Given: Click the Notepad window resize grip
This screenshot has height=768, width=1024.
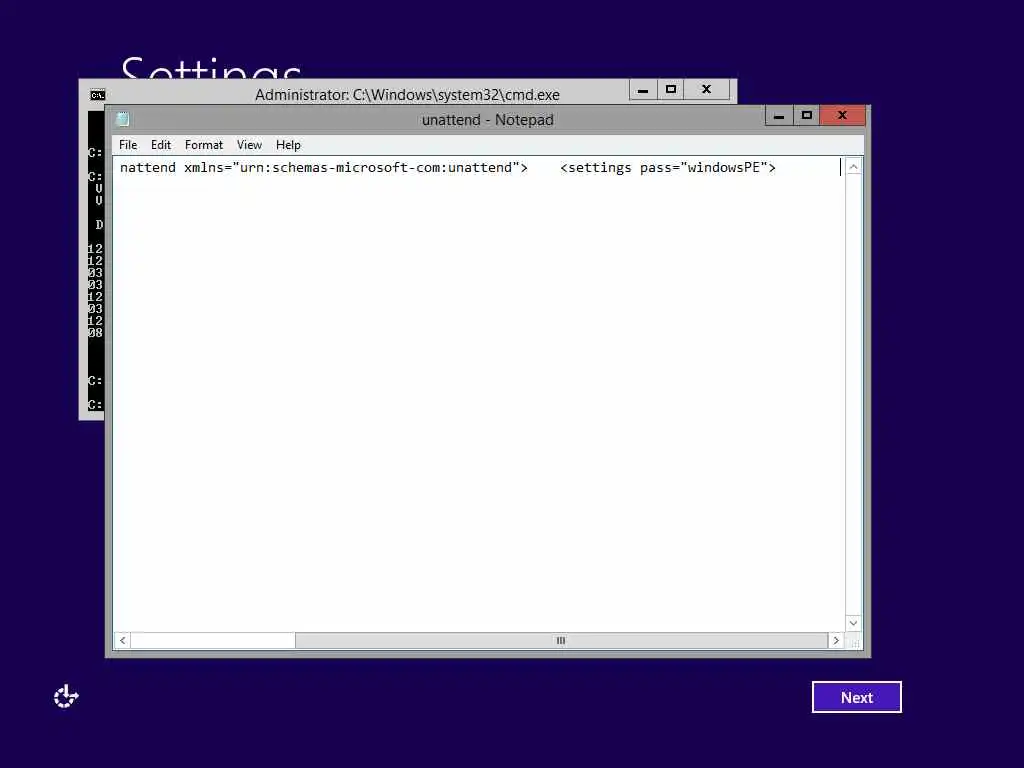Looking at the screenshot, I should (853, 641).
